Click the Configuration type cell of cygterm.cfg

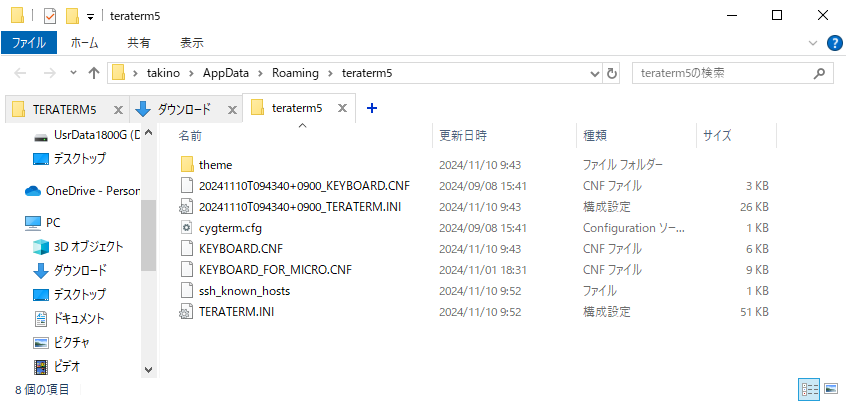click(x=634, y=228)
